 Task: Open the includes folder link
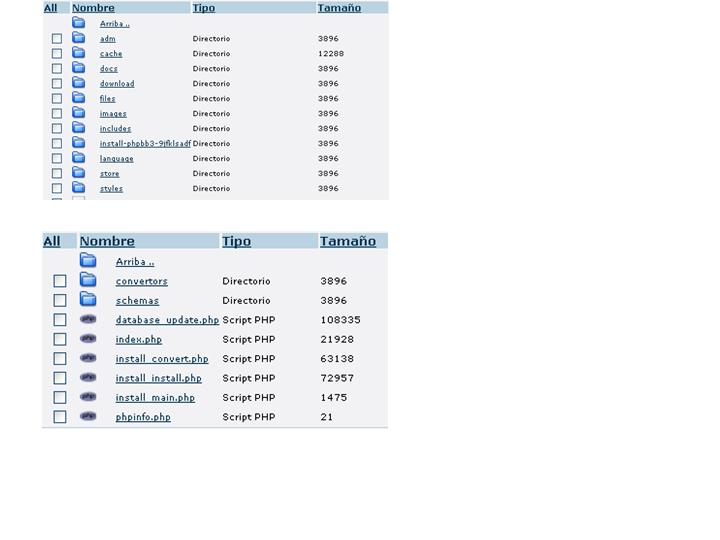pyautogui.click(x=115, y=129)
